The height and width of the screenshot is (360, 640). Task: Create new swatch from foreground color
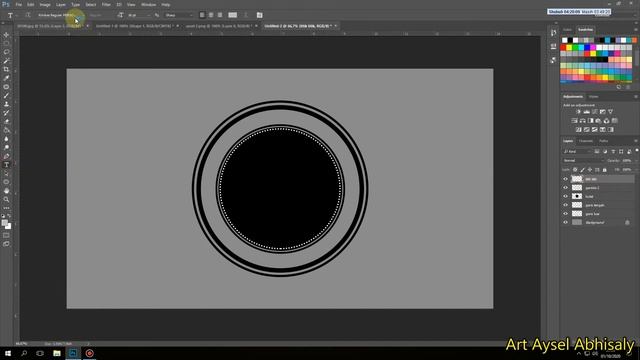click(619, 87)
